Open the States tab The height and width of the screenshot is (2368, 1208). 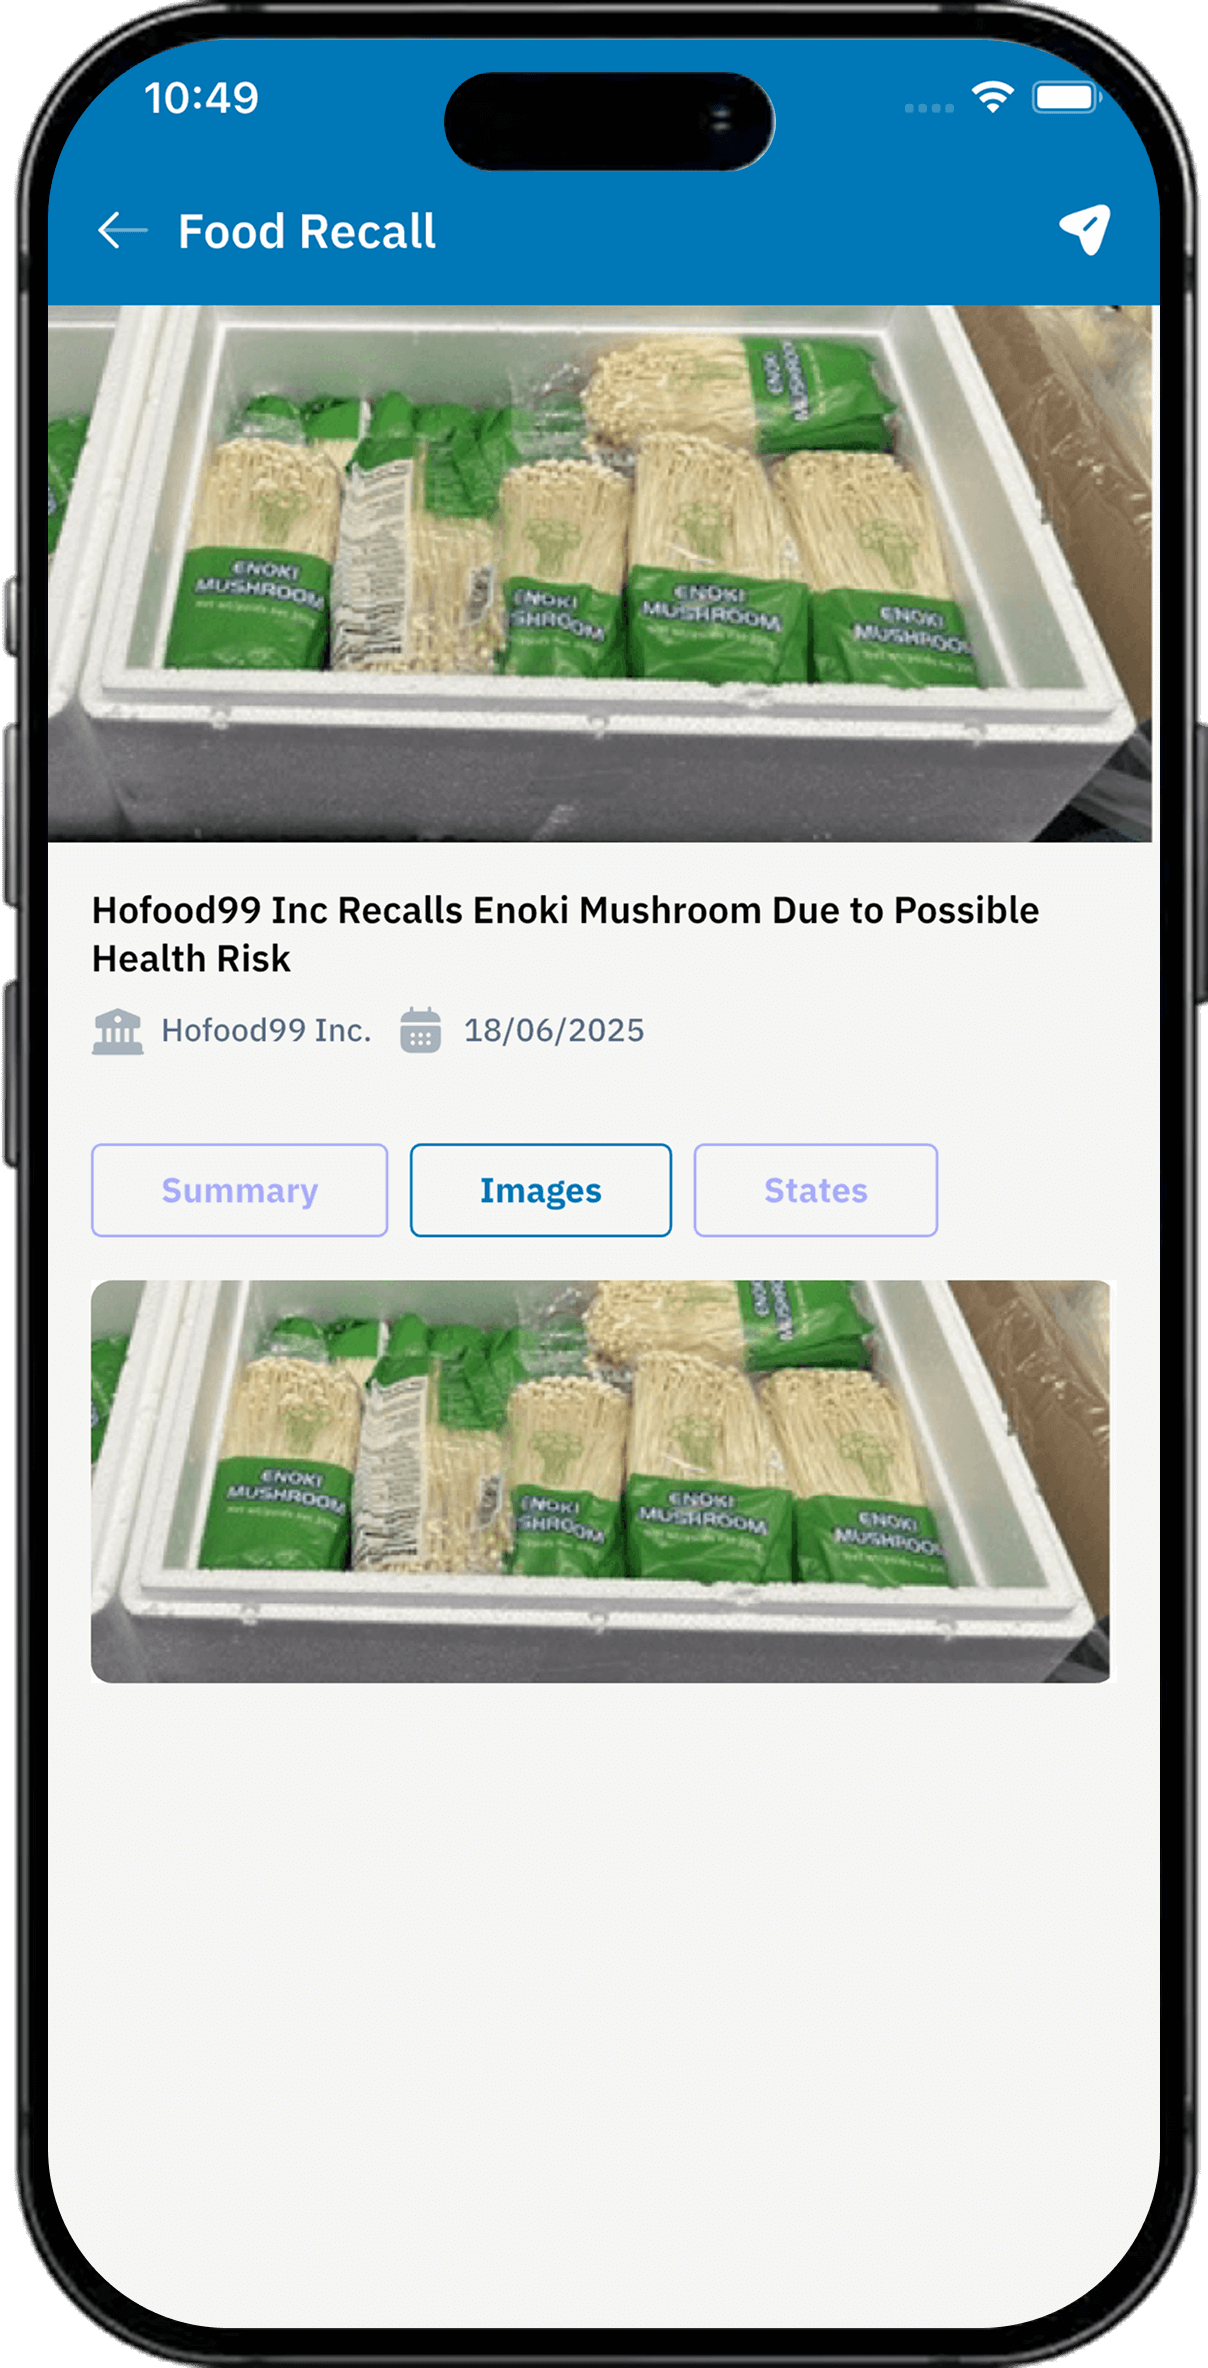click(816, 1190)
